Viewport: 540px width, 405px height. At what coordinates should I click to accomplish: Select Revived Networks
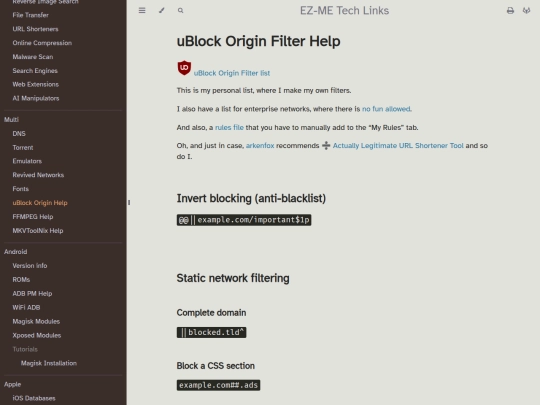[38, 175]
